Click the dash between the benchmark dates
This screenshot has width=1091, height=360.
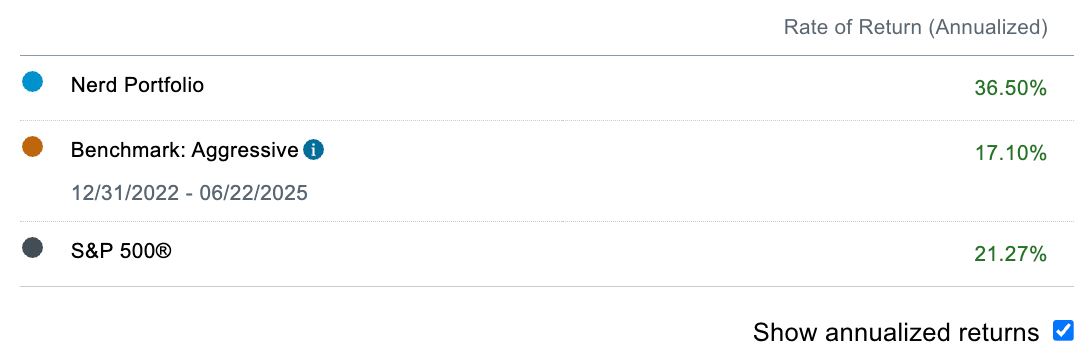click(x=189, y=193)
